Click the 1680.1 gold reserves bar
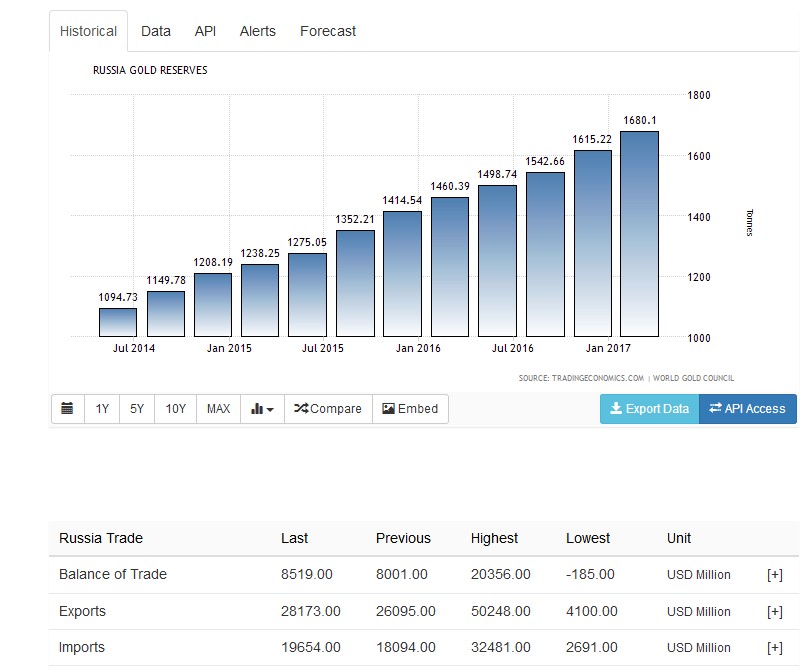The height and width of the screenshot is (670, 810). [639, 234]
